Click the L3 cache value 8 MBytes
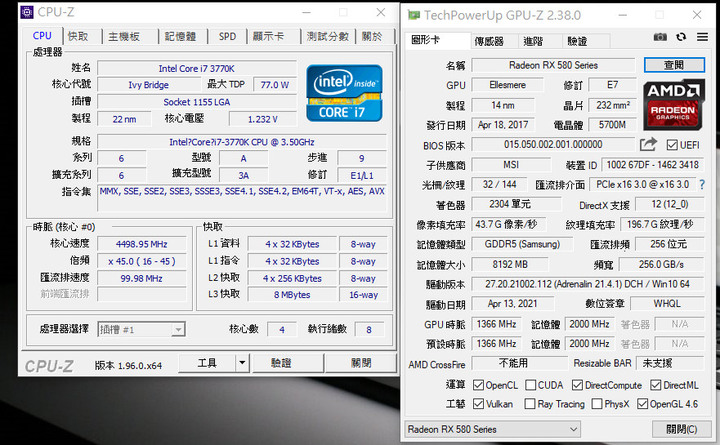The width and height of the screenshot is (720, 445). (x=292, y=295)
